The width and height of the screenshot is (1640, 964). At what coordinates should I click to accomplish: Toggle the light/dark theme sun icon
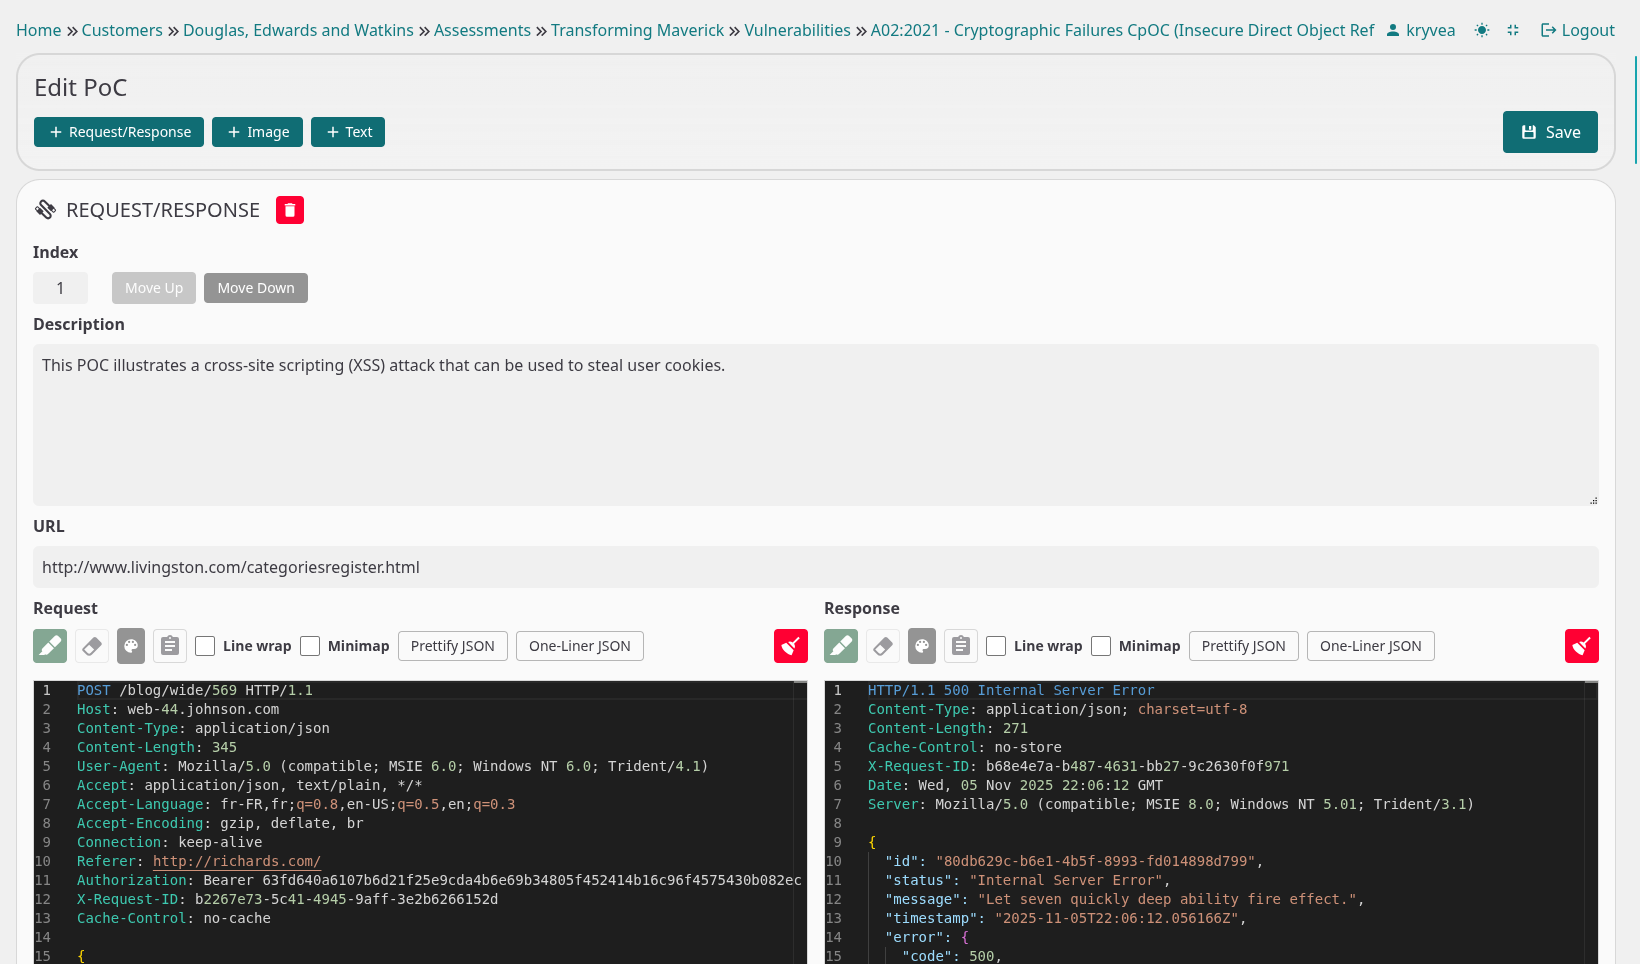1482,31
